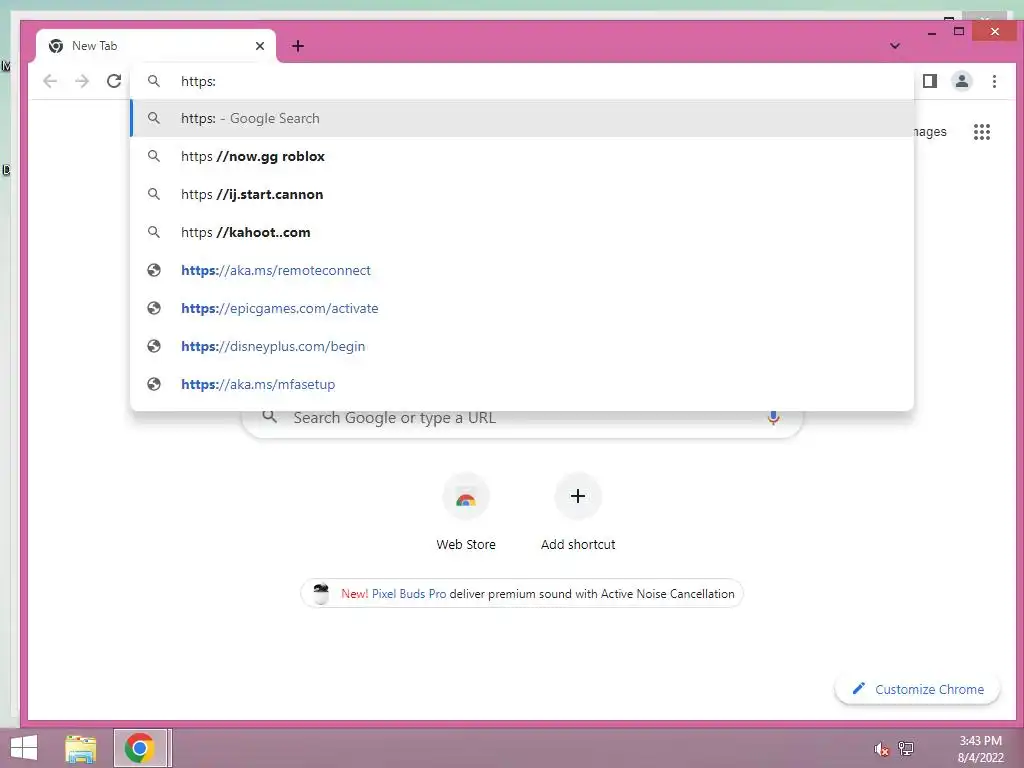Screen dimensions: 1024x768
Task: Click the search icon beside kahoot..com
Action: point(153,232)
